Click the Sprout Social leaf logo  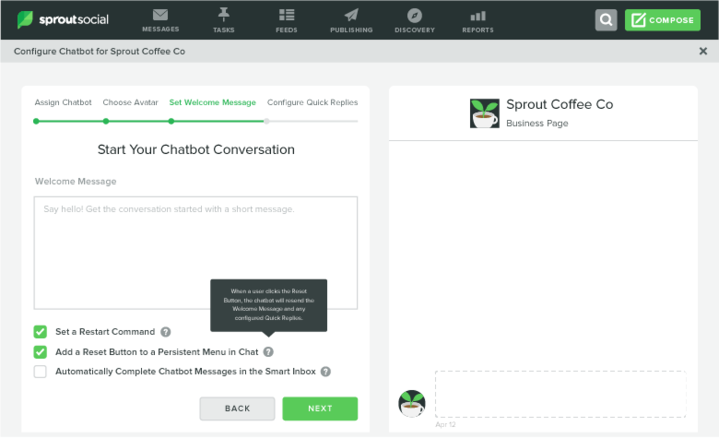pos(25,20)
